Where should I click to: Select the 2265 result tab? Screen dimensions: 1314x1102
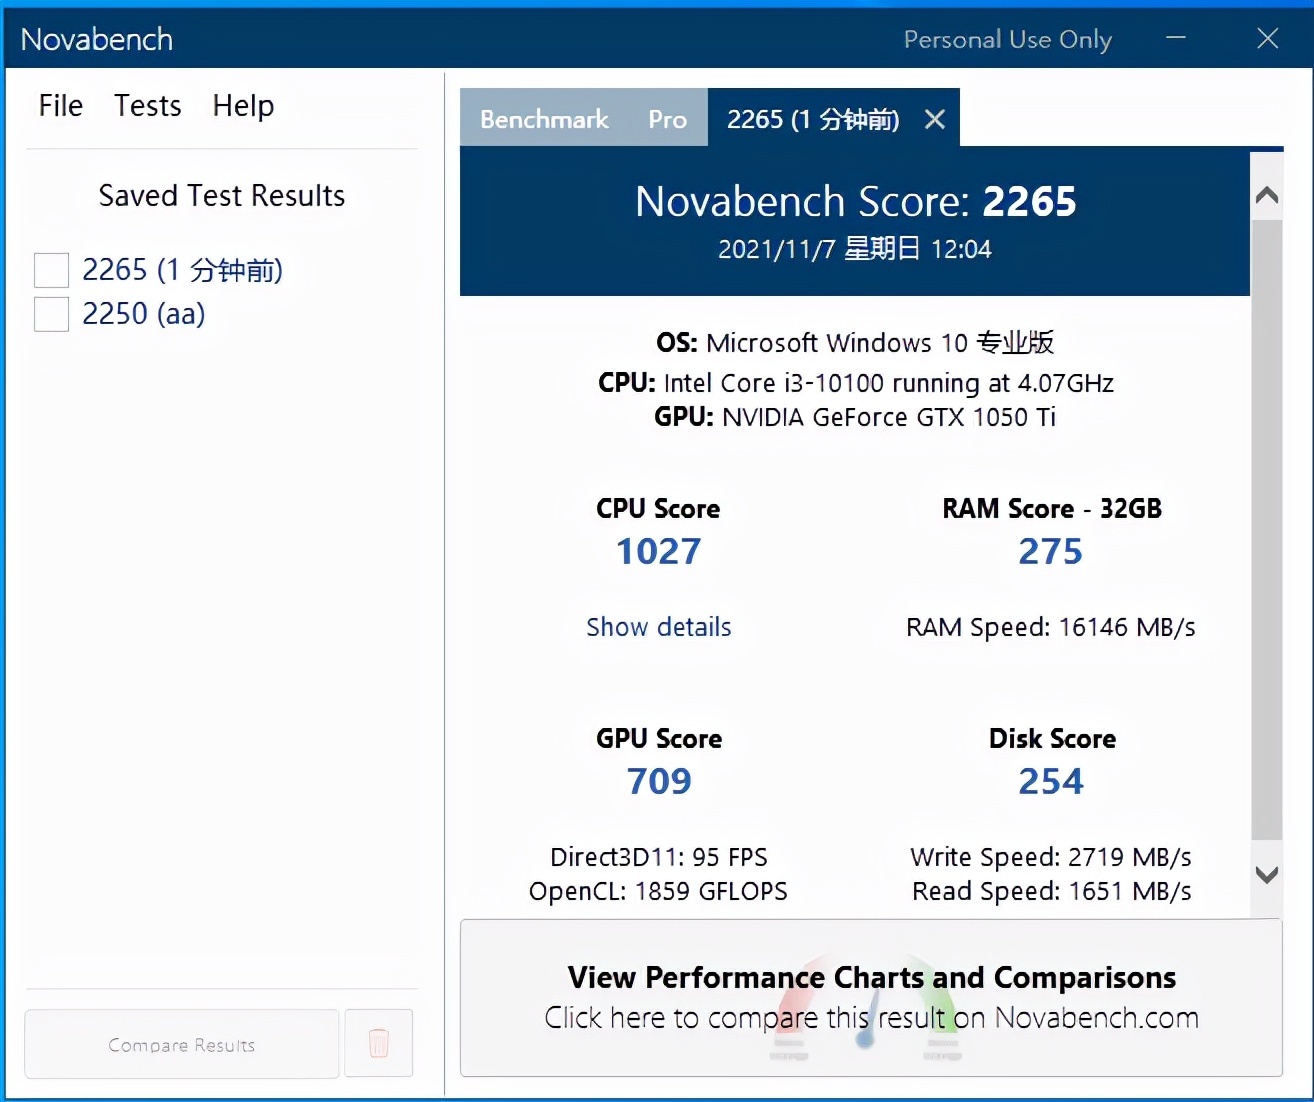tap(812, 120)
